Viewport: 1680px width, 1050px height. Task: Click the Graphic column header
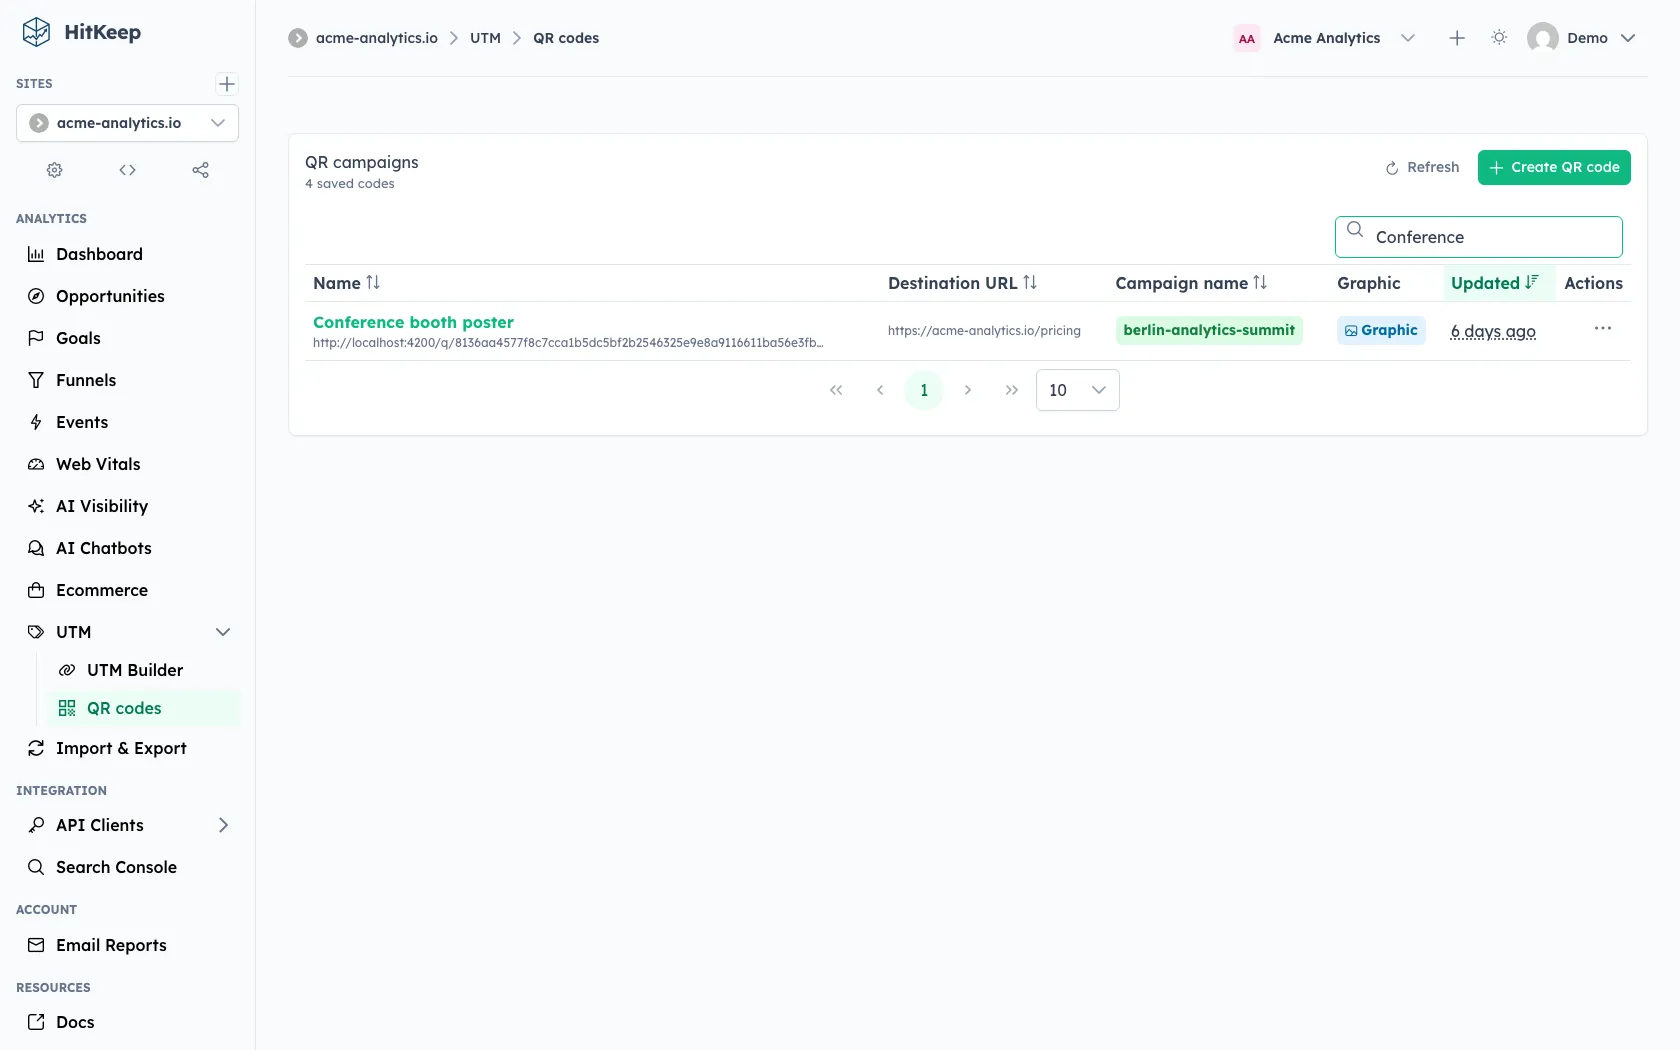pos(1369,283)
